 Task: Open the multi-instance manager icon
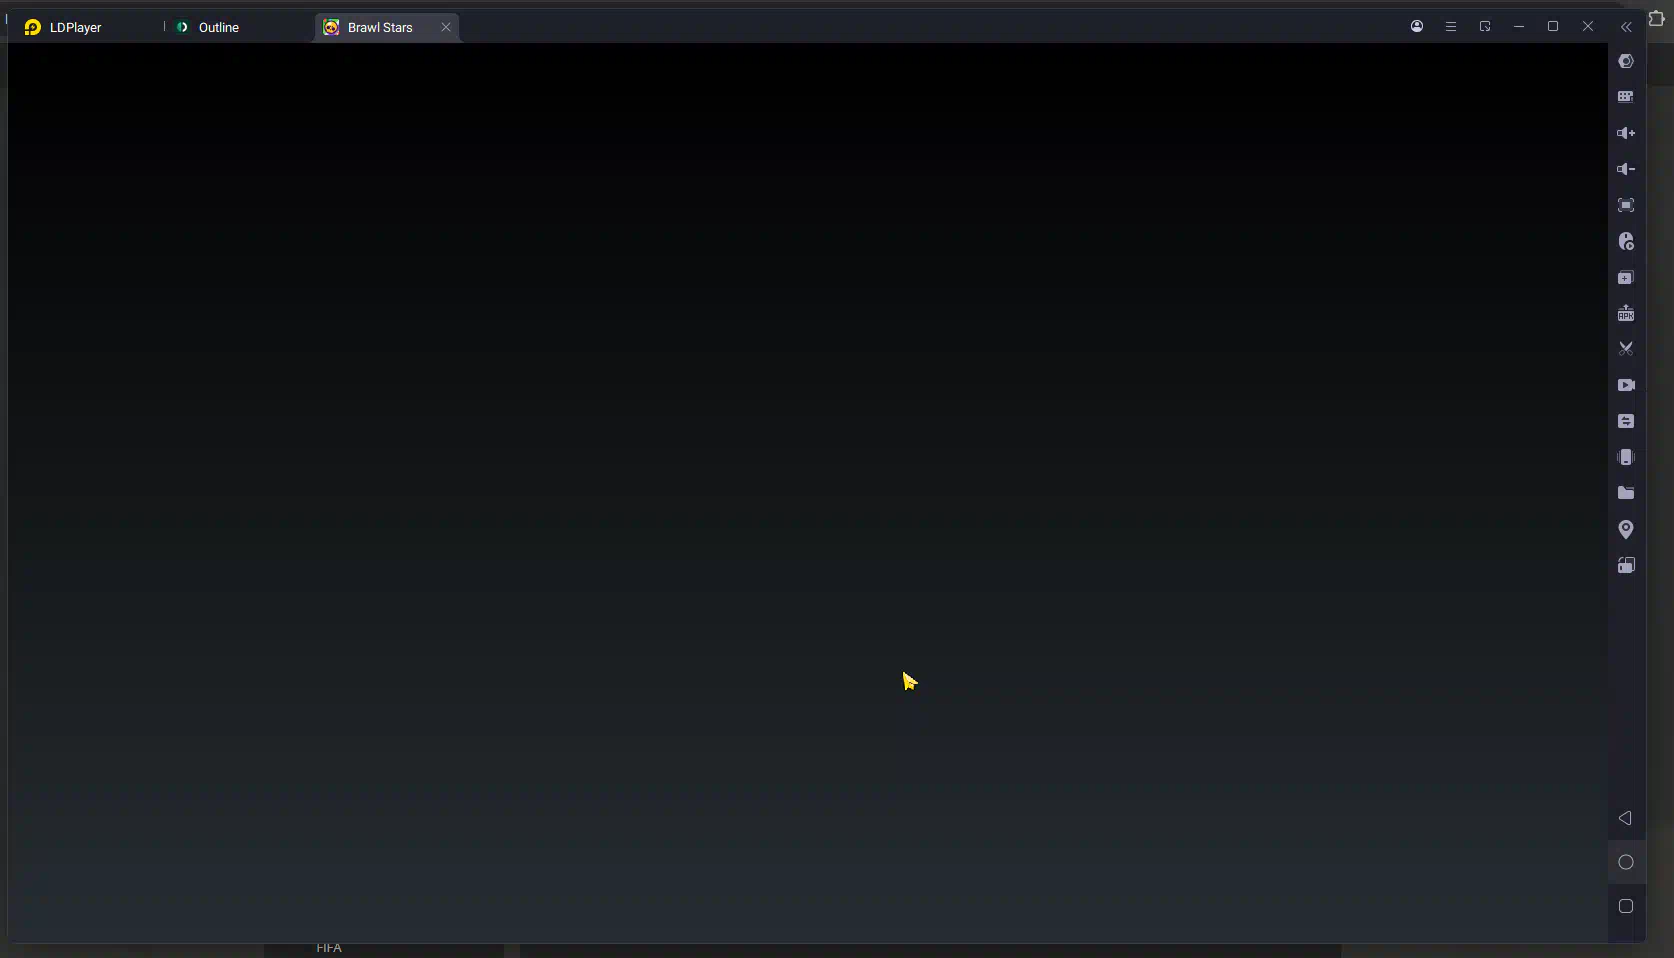(1626, 278)
